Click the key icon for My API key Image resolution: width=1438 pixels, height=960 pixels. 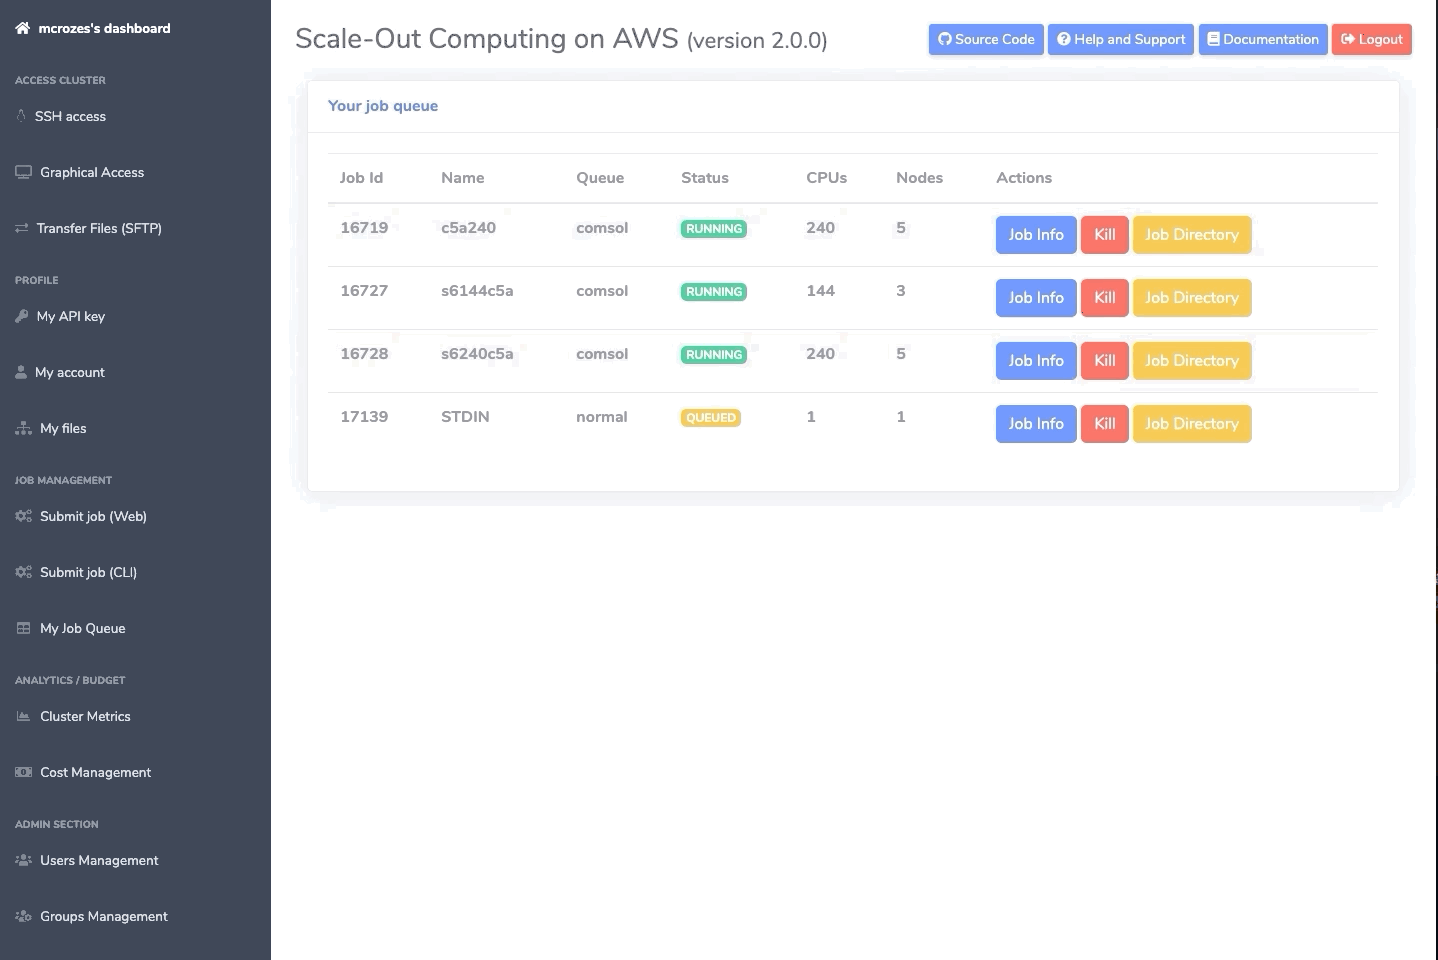click(x=22, y=316)
